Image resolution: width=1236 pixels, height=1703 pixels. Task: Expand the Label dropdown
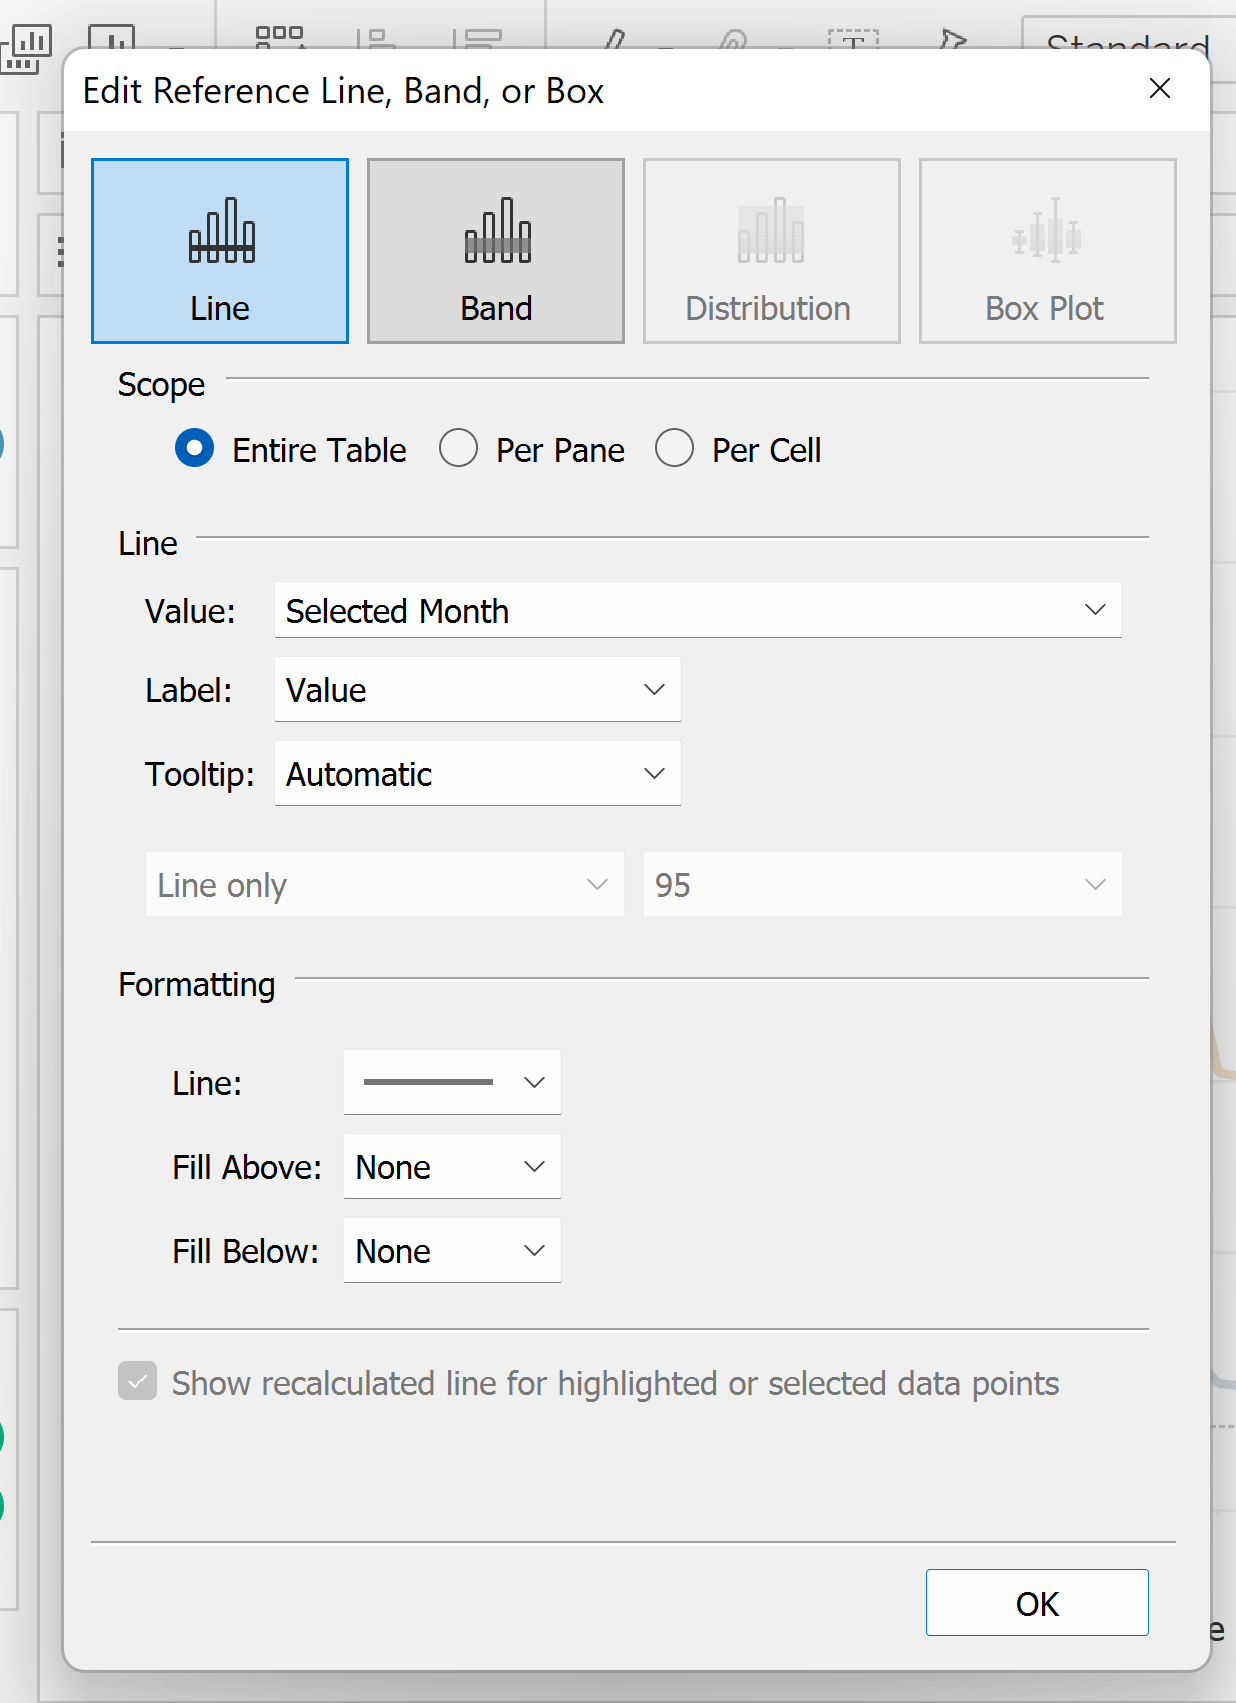coord(477,690)
